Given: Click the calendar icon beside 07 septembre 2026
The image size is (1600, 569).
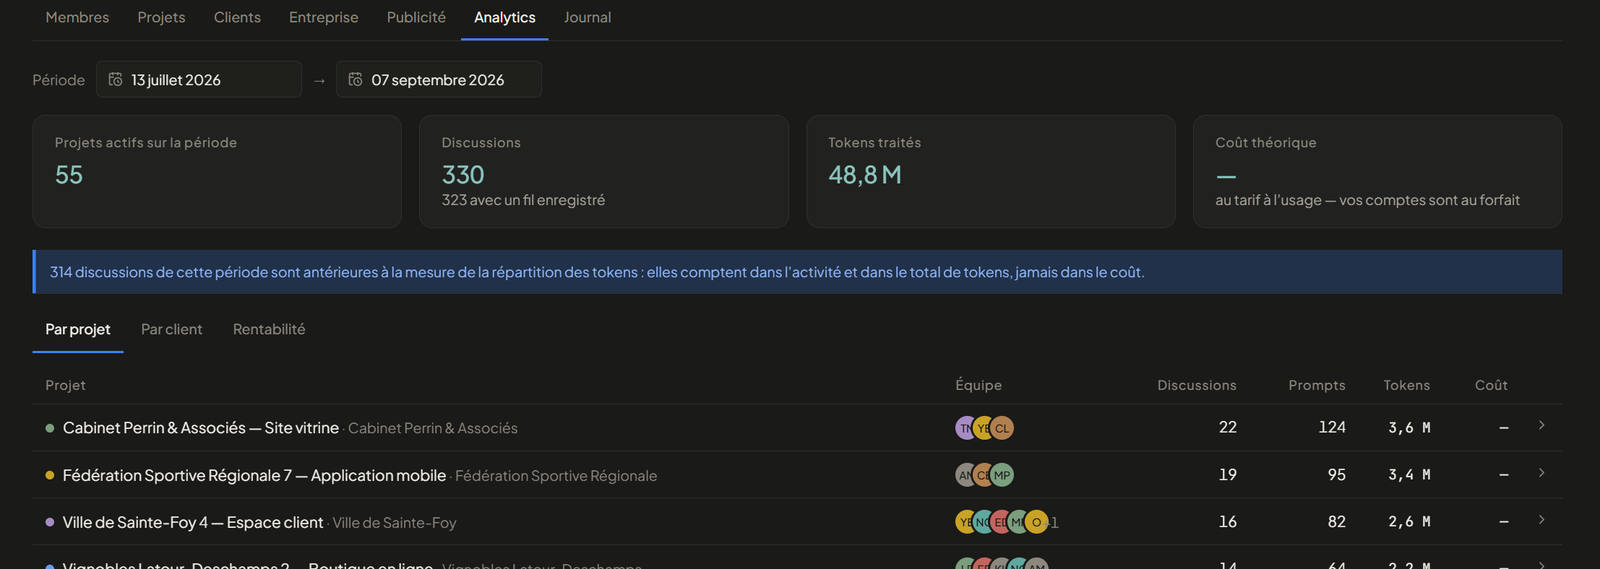Looking at the screenshot, I should click(356, 80).
